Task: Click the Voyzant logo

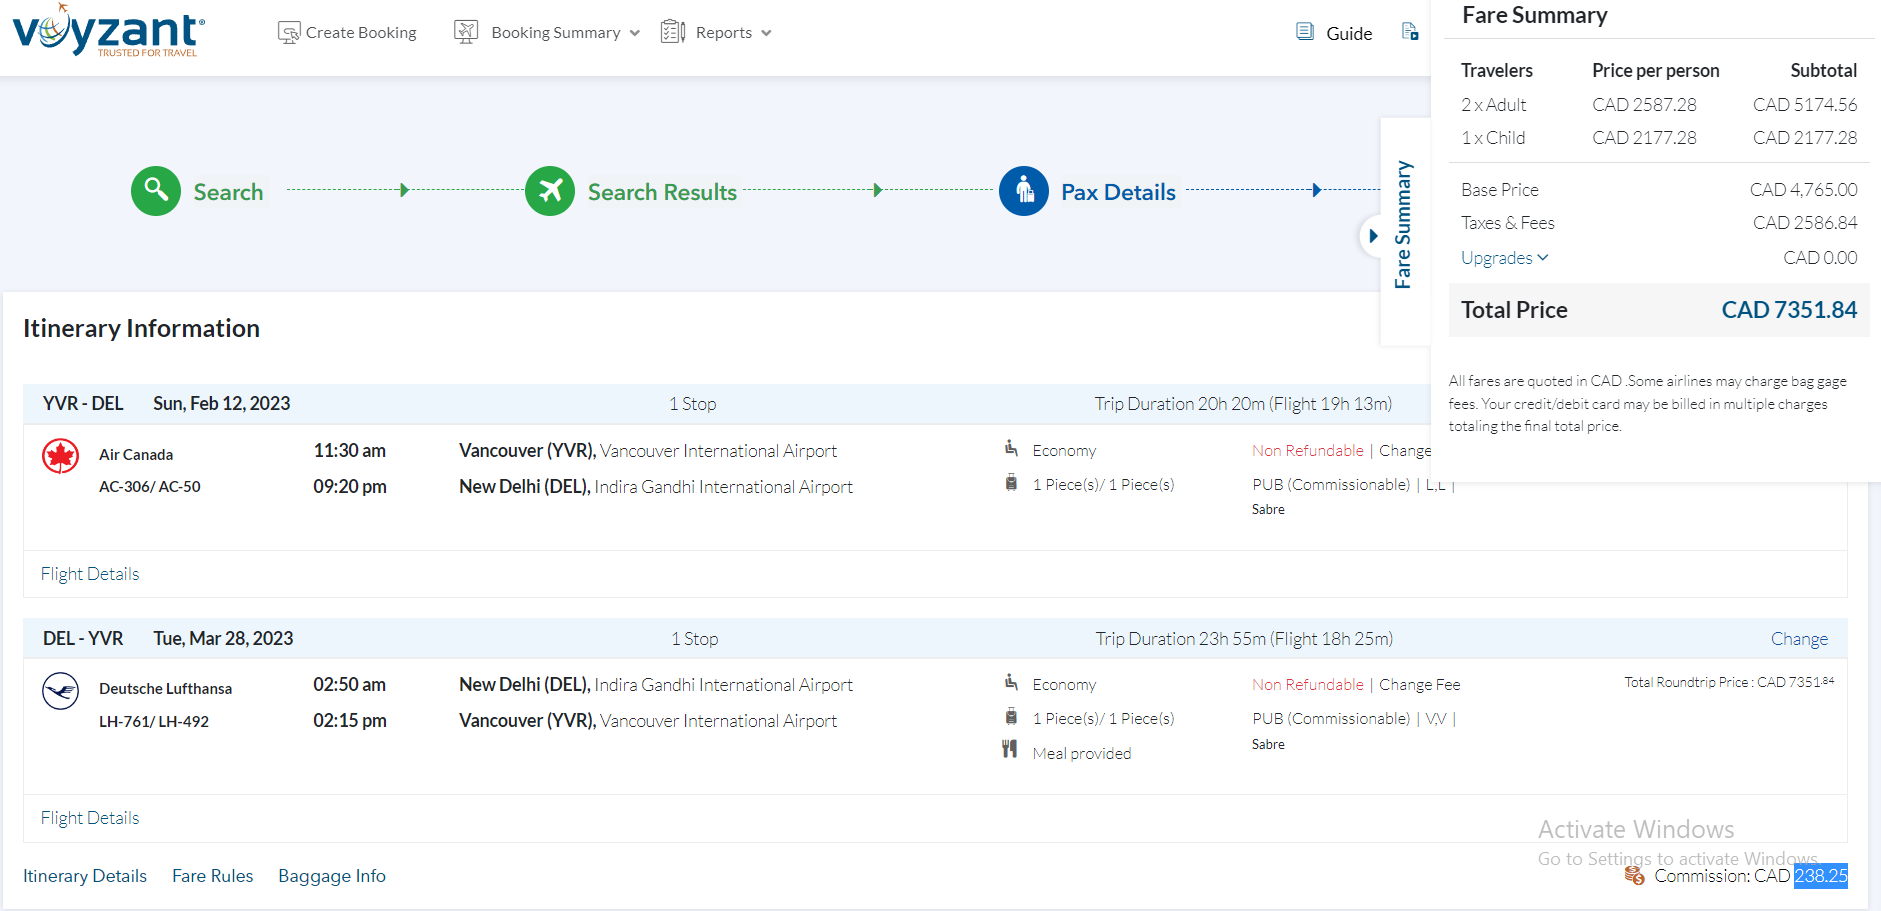Action: click(x=108, y=32)
